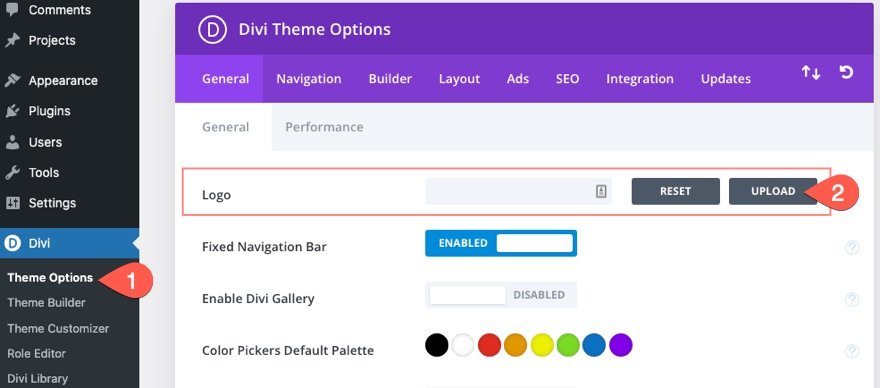The height and width of the screenshot is (388, 880).
Task: Pick the black palette swatch
Action: click(437, 345)
